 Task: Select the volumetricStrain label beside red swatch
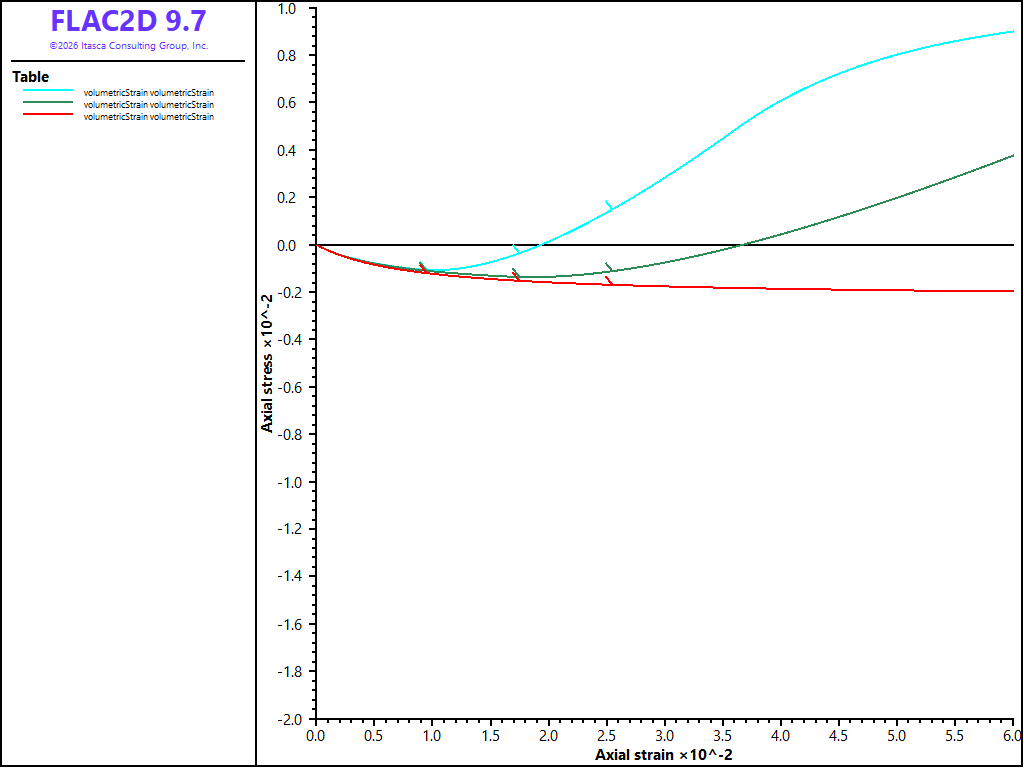[149, 117]
